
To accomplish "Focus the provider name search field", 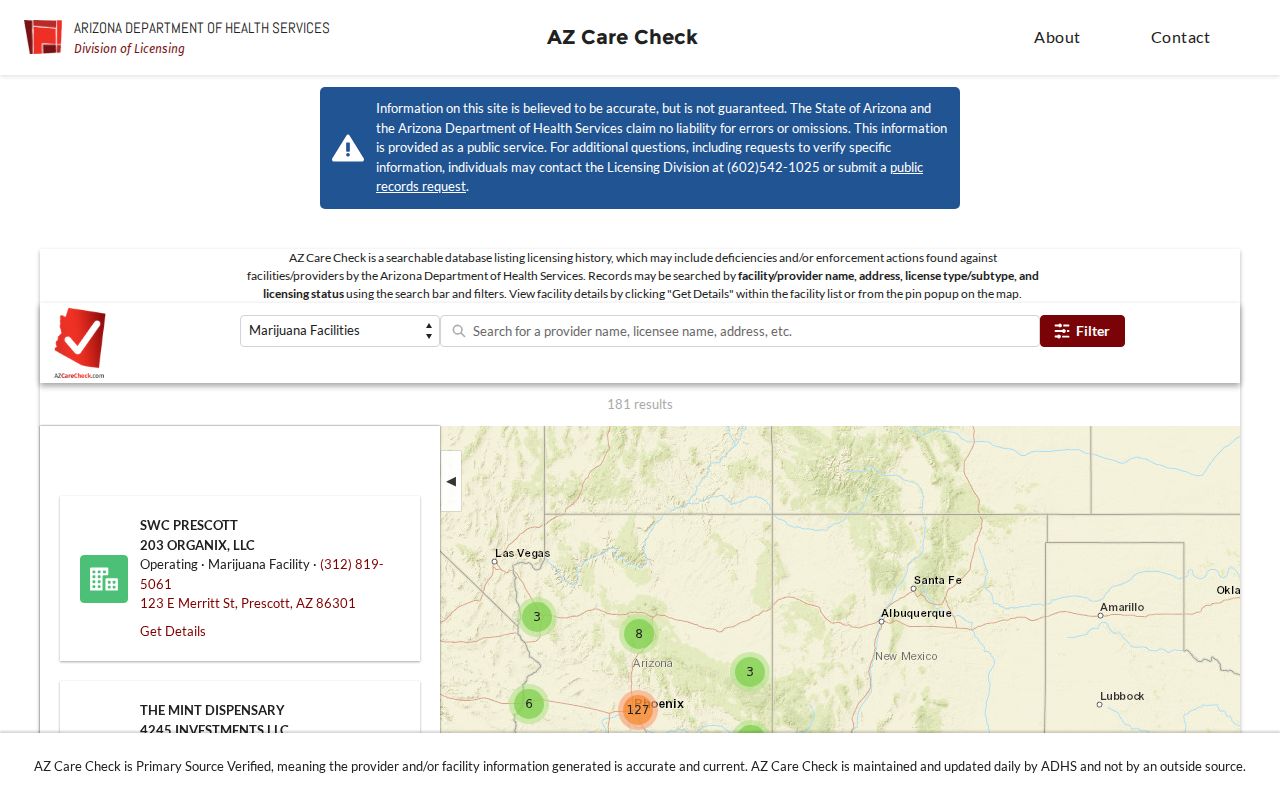I will pyautogui.click(x=740, y=331).
